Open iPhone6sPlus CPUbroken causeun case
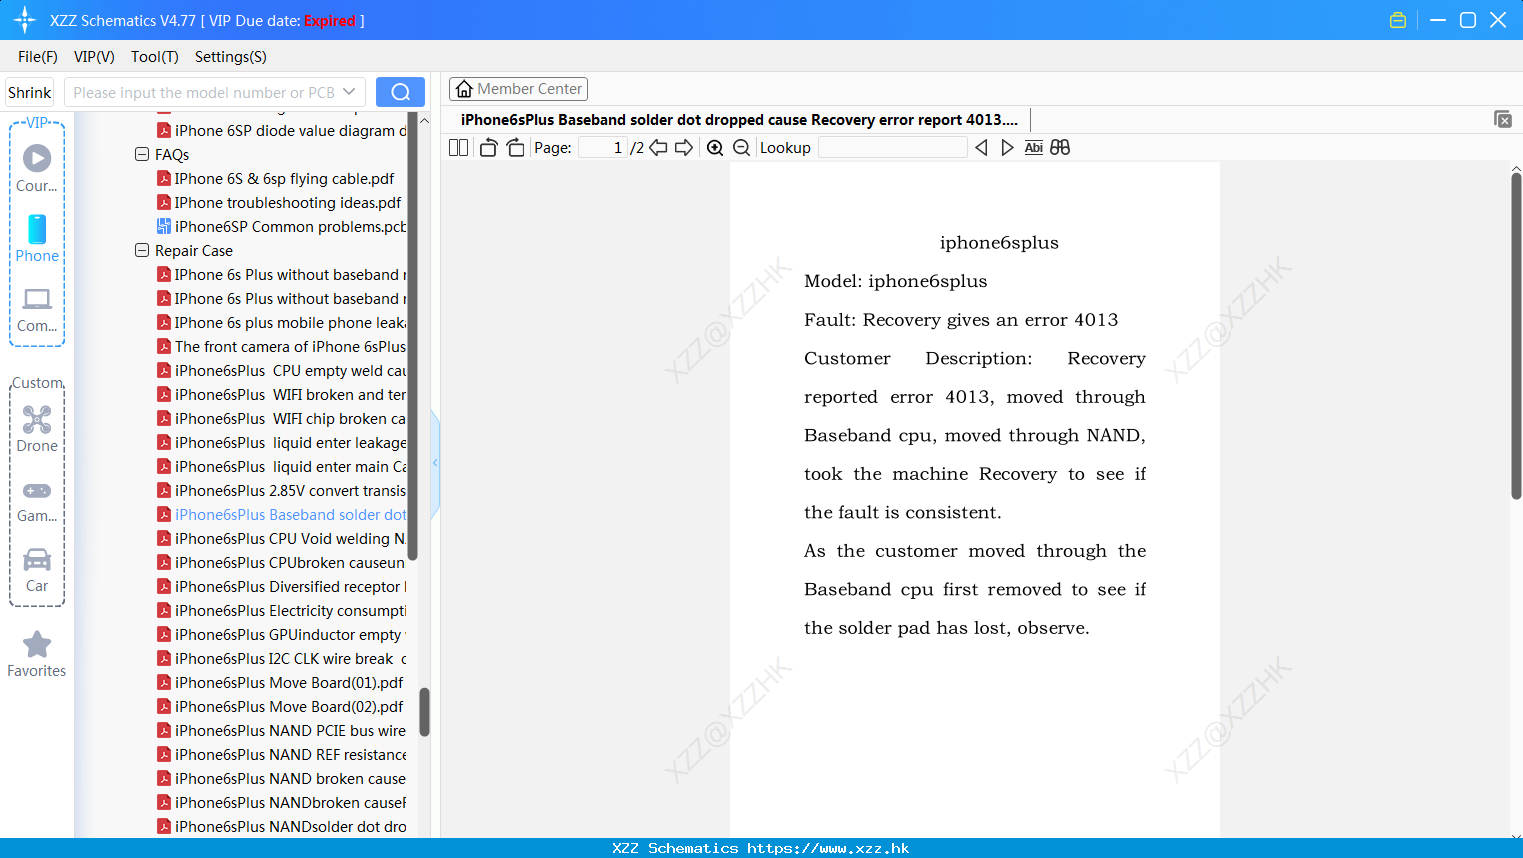The width and height of the screenshot is (1523, 858). pyautogui.click(x=282, y=563)
